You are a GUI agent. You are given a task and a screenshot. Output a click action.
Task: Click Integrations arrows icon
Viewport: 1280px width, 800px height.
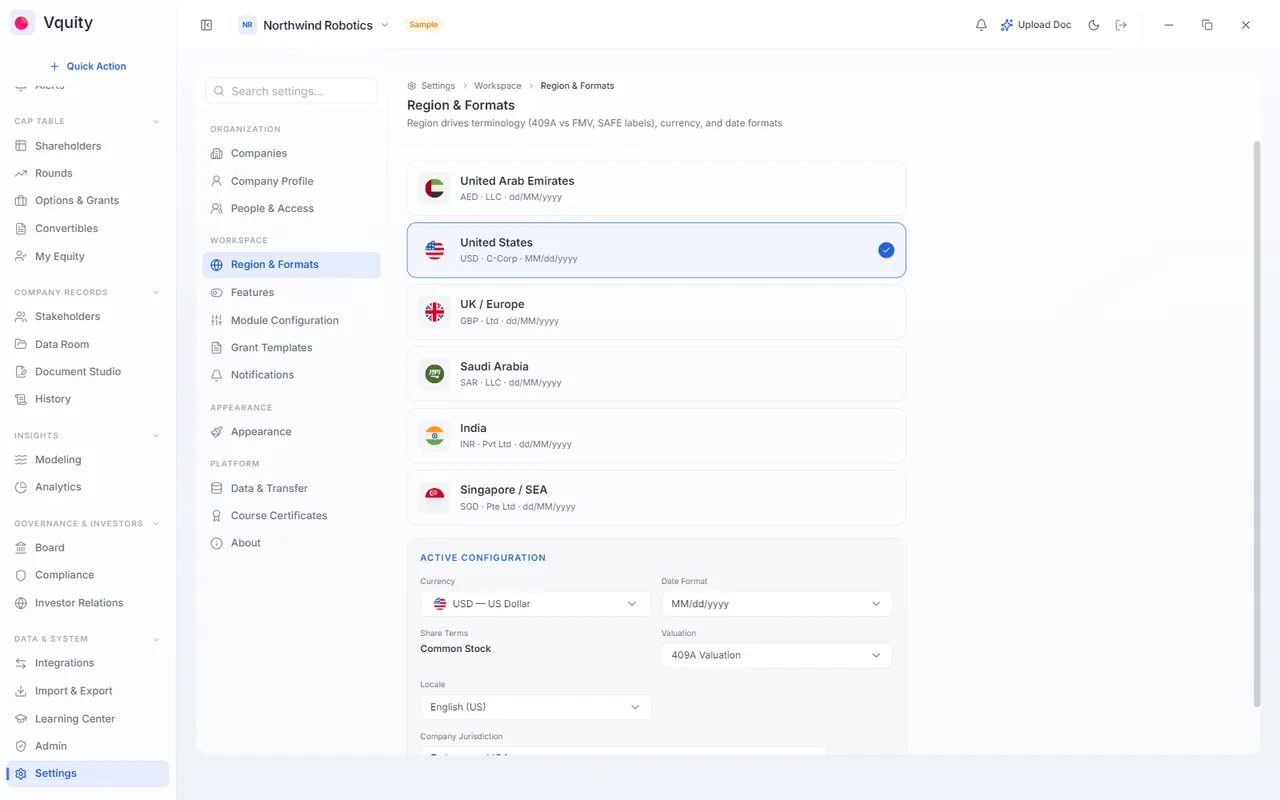pos(21,663)
